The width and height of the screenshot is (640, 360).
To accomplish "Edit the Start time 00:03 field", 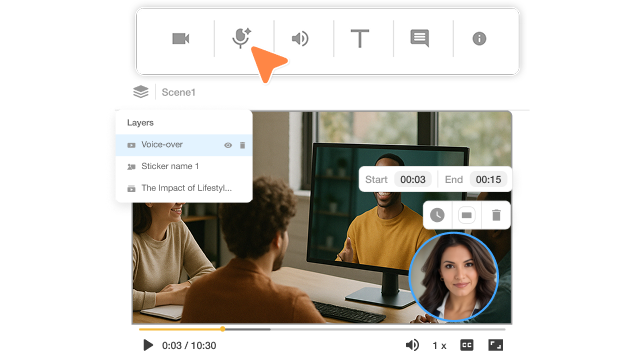I will click(413, 180).
